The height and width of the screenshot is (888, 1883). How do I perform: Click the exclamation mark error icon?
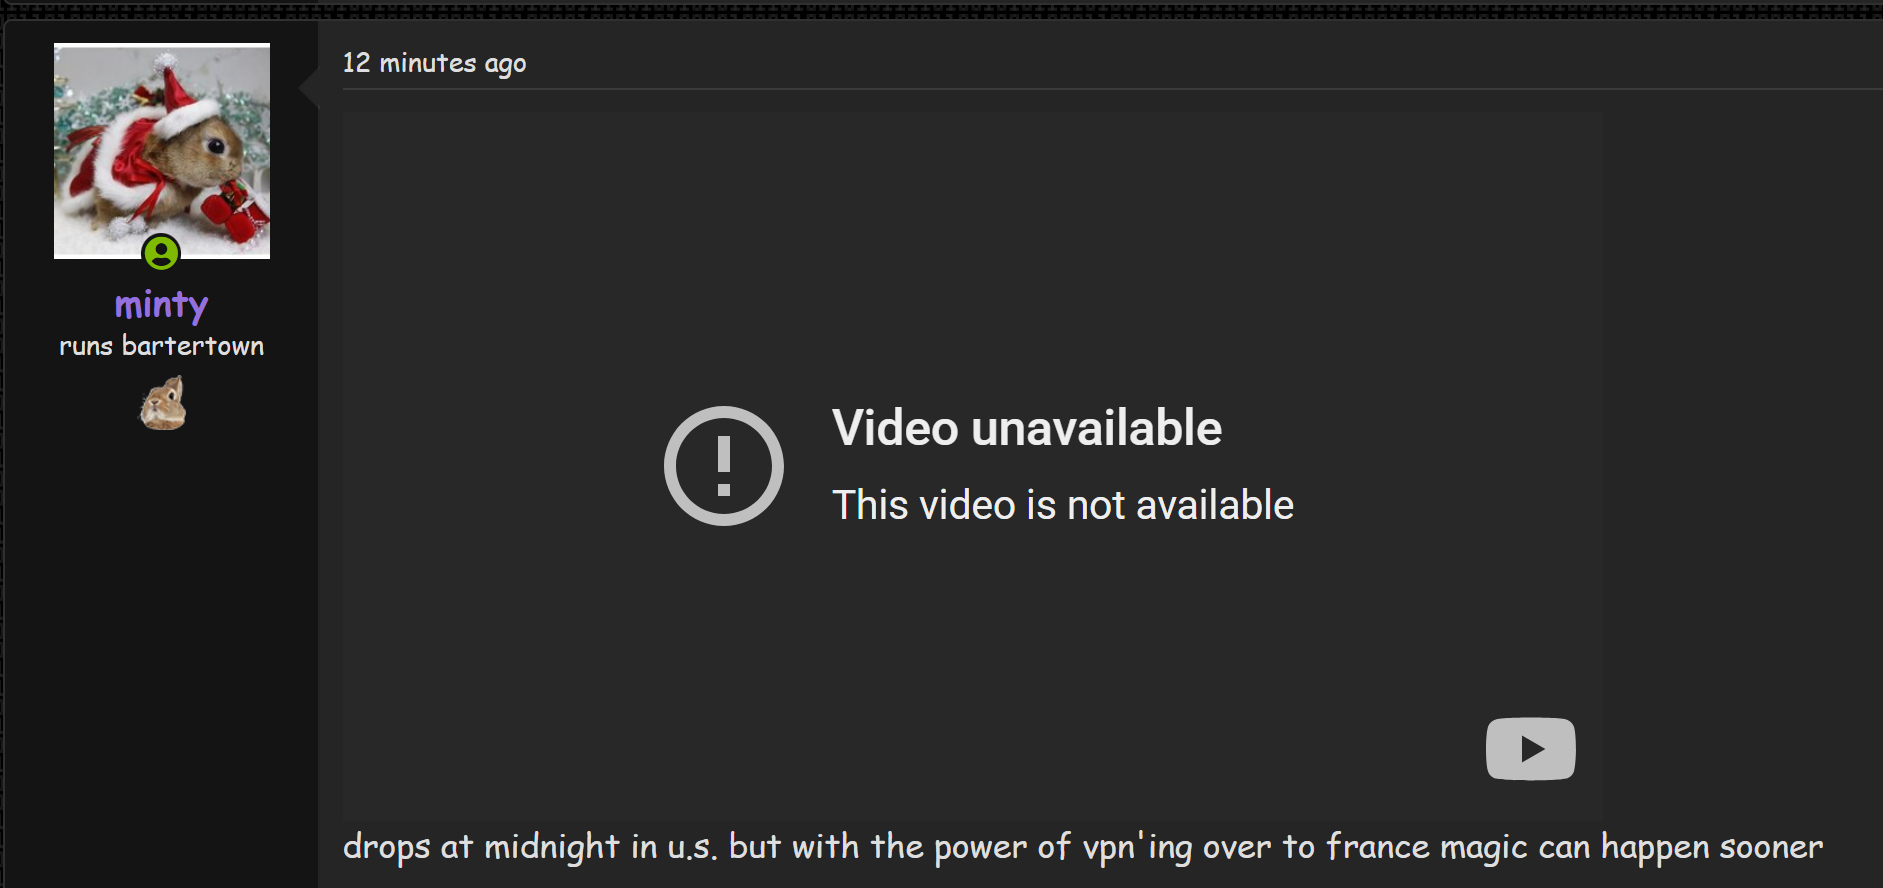[724, 466]
